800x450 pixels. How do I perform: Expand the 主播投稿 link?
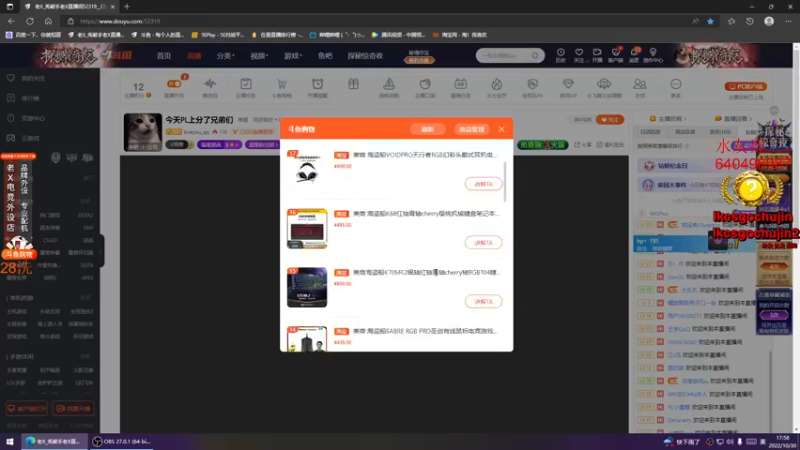coord(667,119)
